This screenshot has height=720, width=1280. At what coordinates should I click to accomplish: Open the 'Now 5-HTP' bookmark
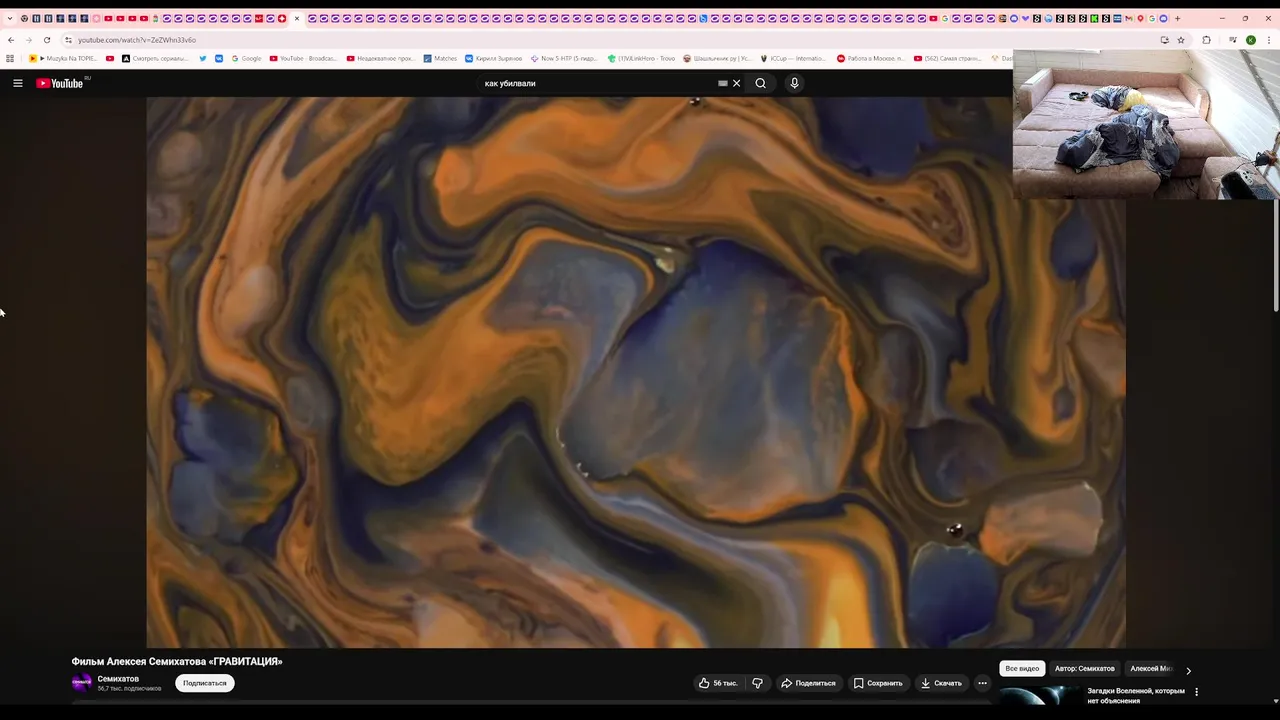pos(564,58)
